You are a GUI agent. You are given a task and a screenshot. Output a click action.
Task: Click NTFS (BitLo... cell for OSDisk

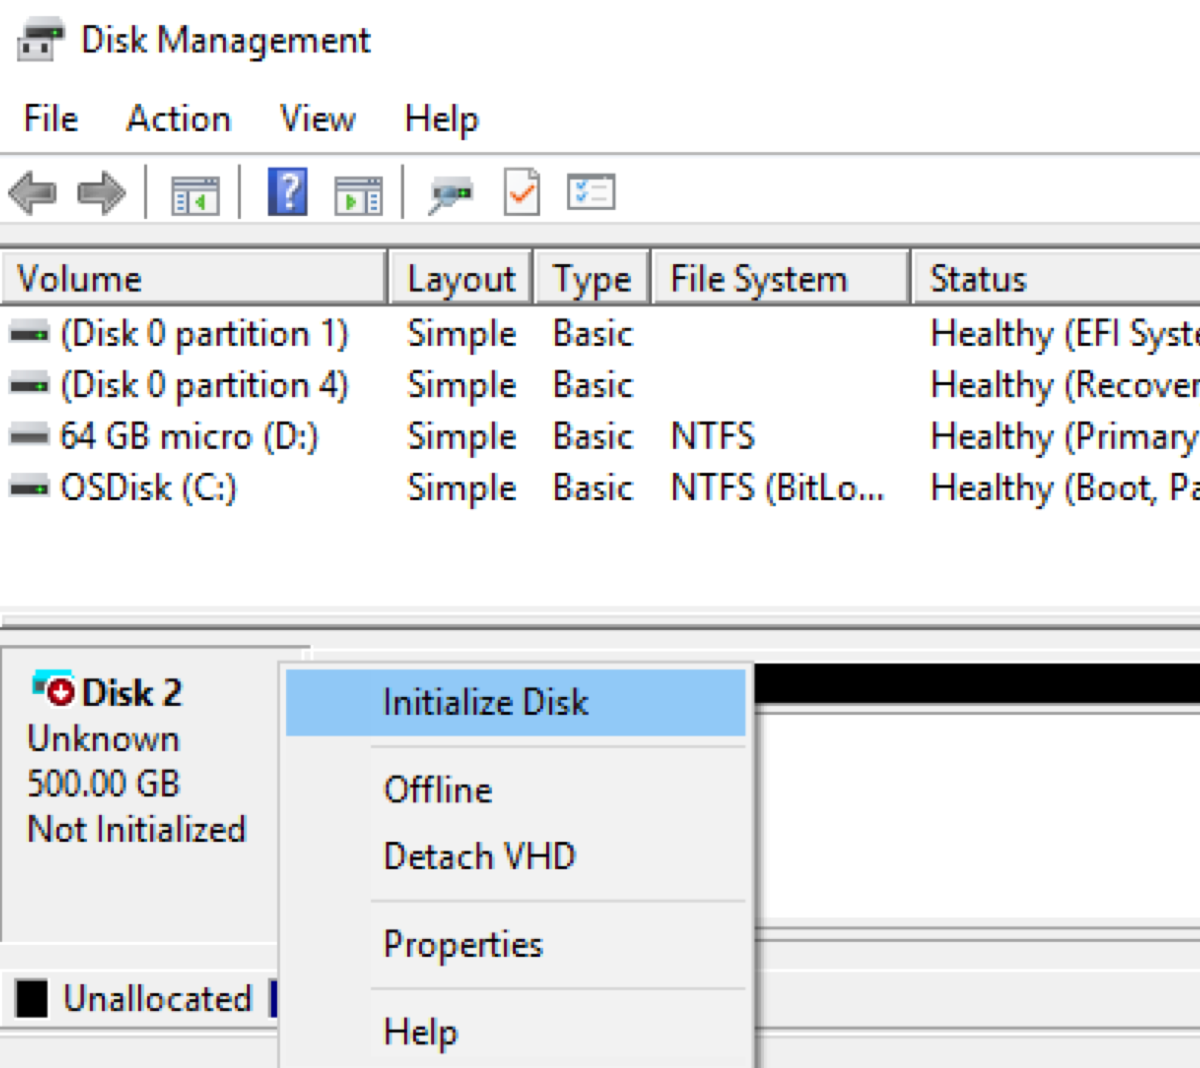pyautogui.click(x=778, y=488)
